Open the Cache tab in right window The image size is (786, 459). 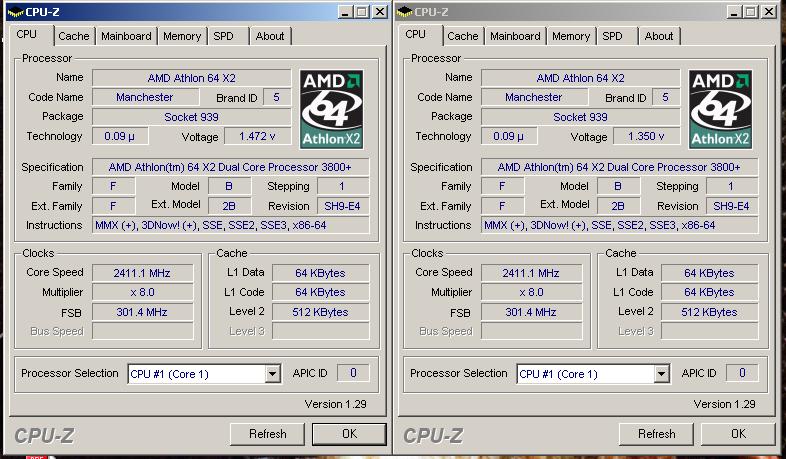click(463, 36)
